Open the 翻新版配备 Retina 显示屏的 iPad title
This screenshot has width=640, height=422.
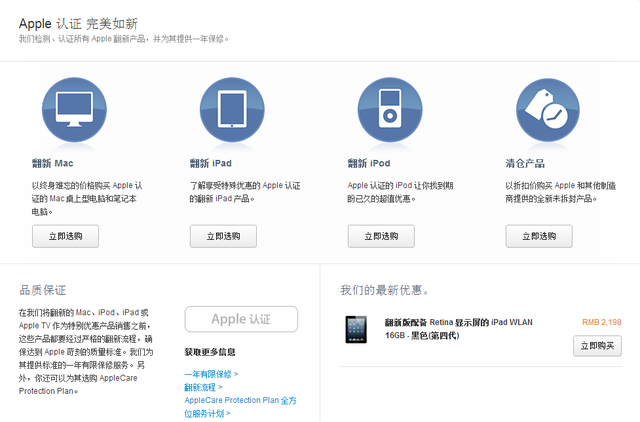(x=458, y=329)
